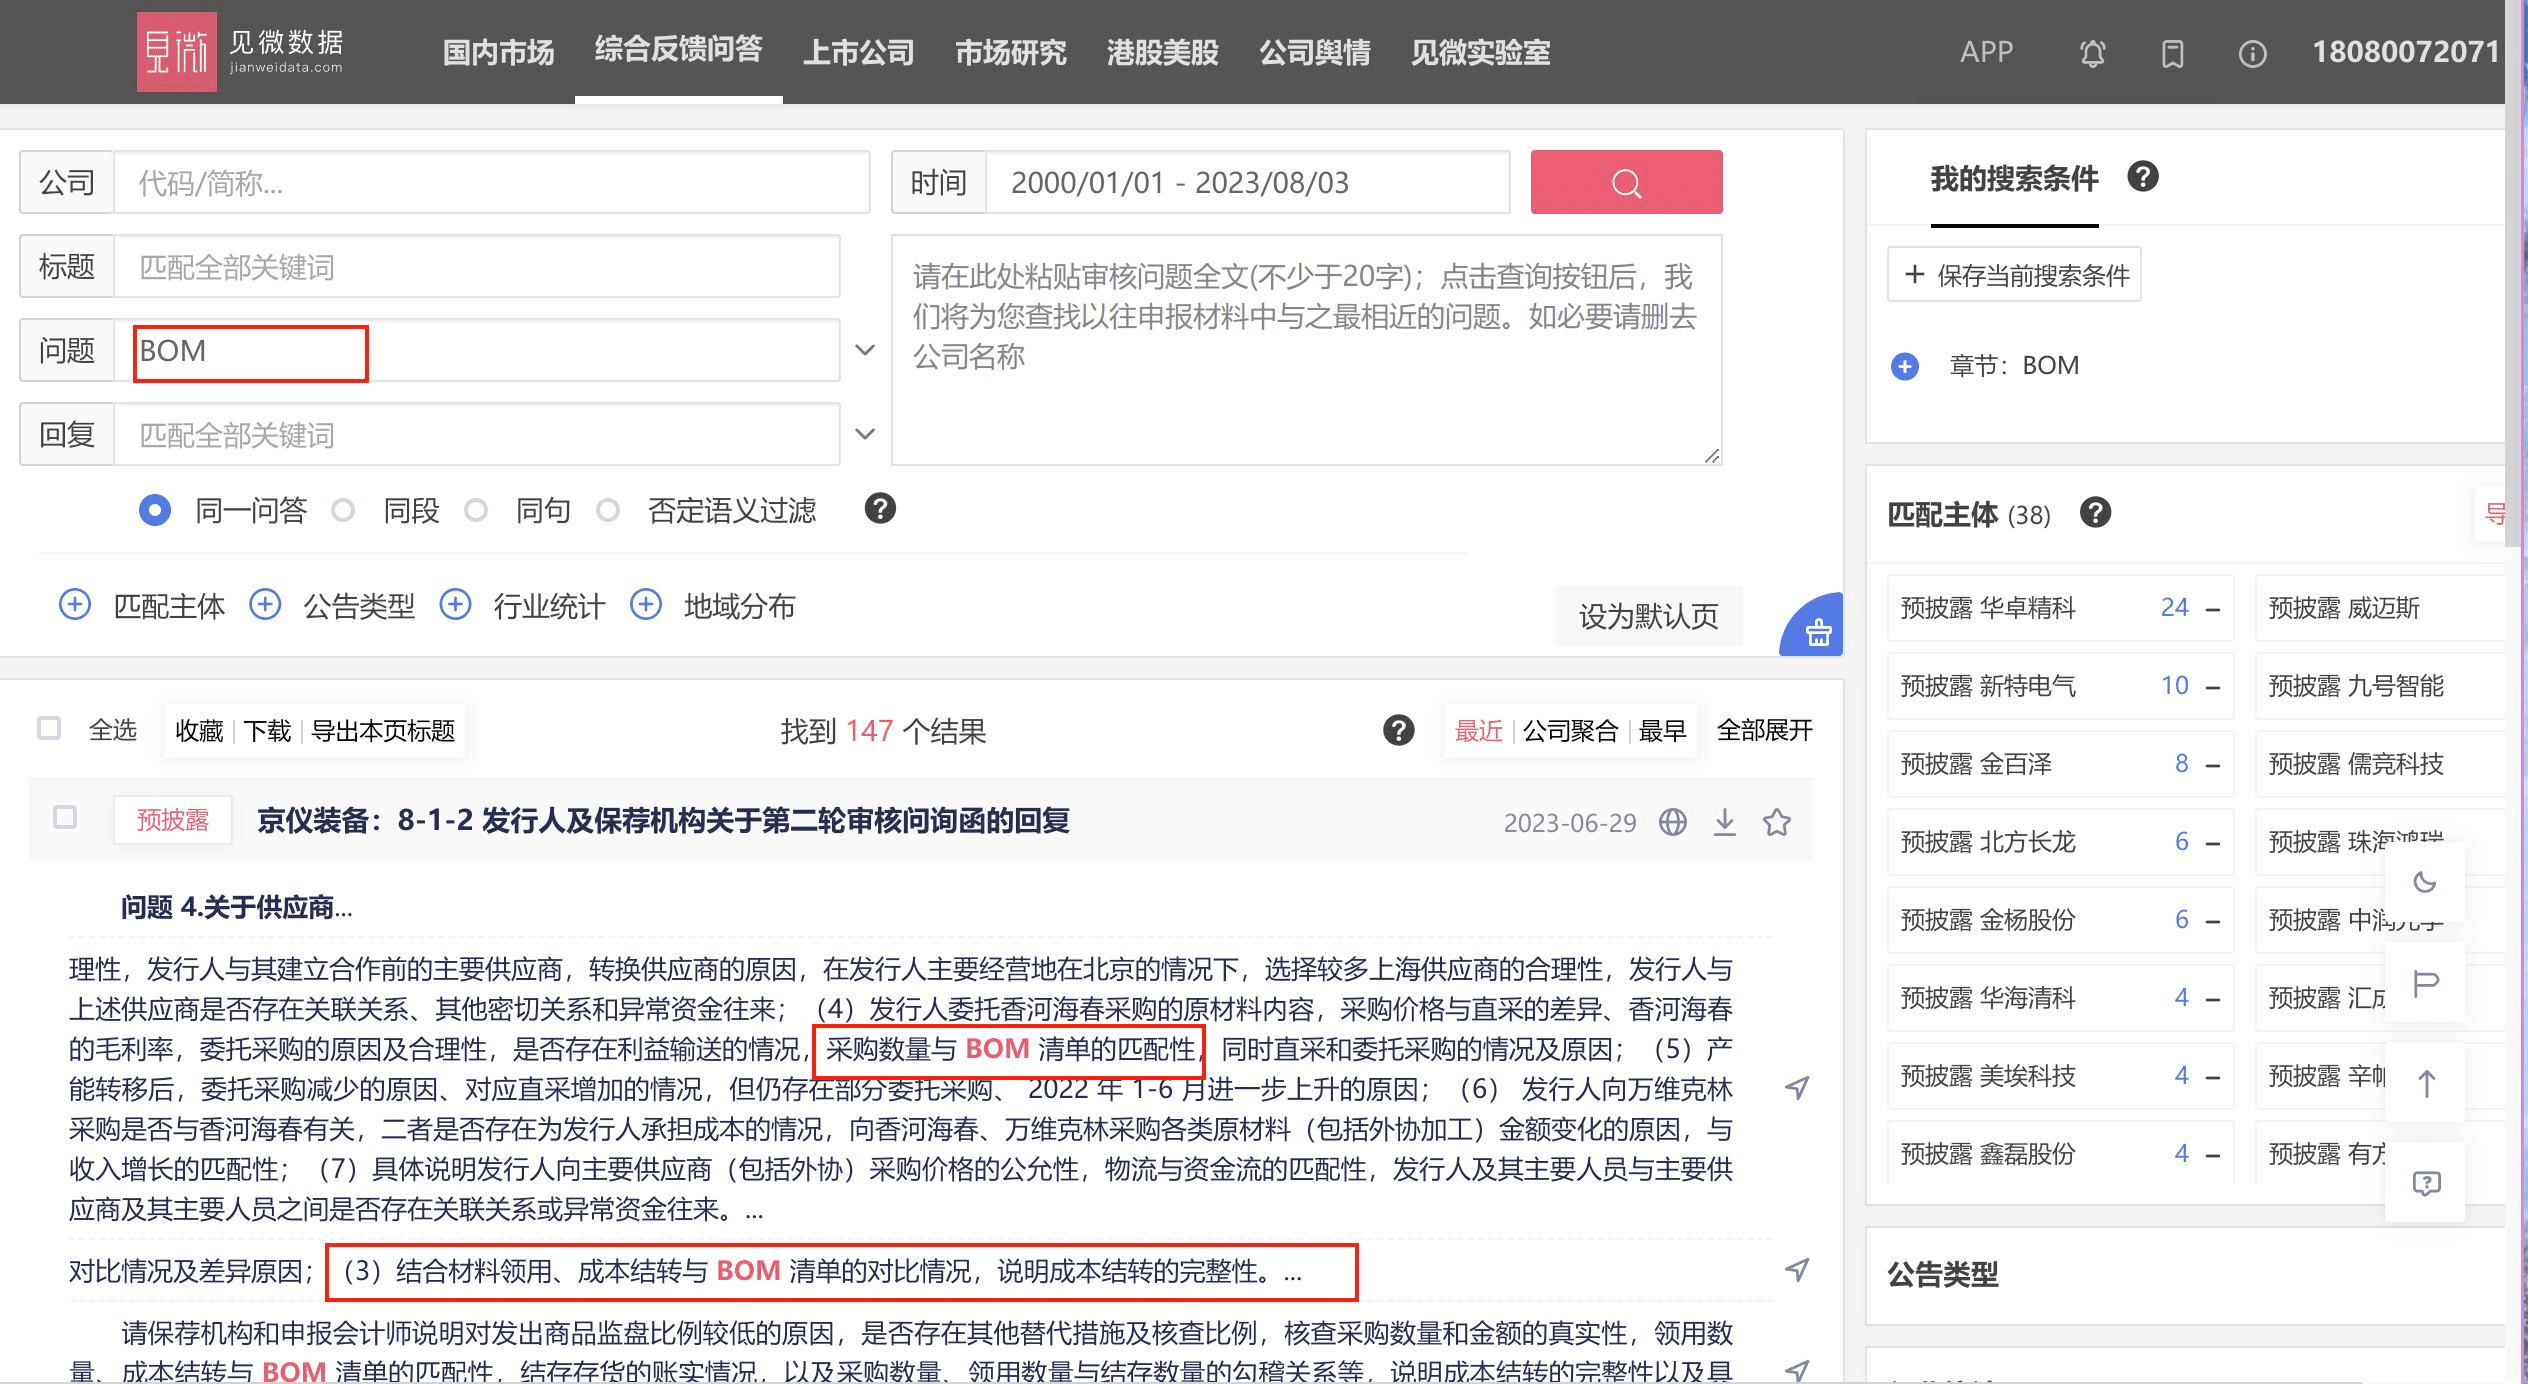Open the 时间 date range picker
Image resolution: width=2528 pixels, height=1384 pixels.
pos(1247,182)
